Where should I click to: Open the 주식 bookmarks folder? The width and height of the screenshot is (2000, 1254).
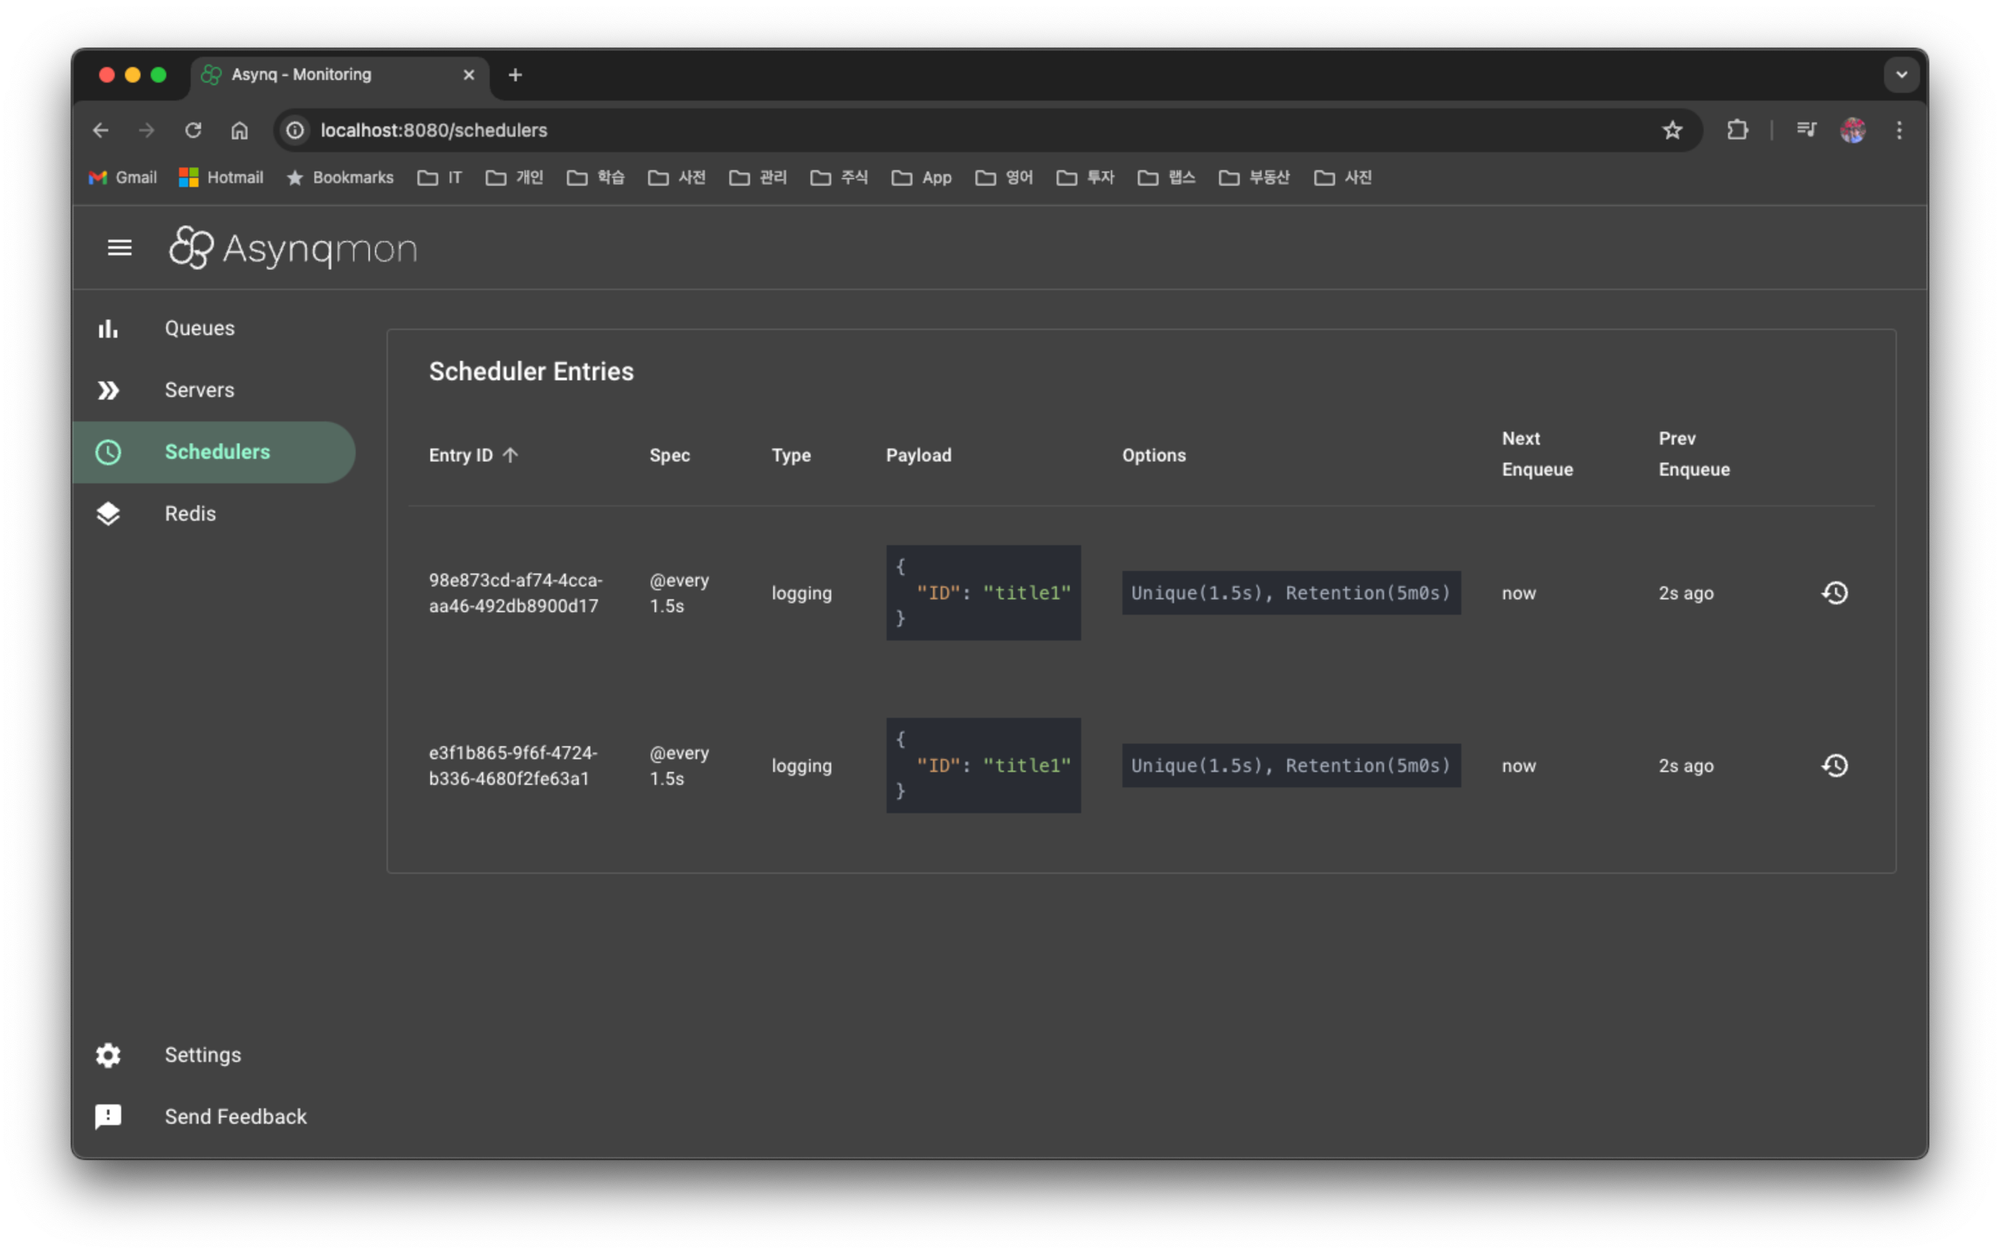point(839,177)
